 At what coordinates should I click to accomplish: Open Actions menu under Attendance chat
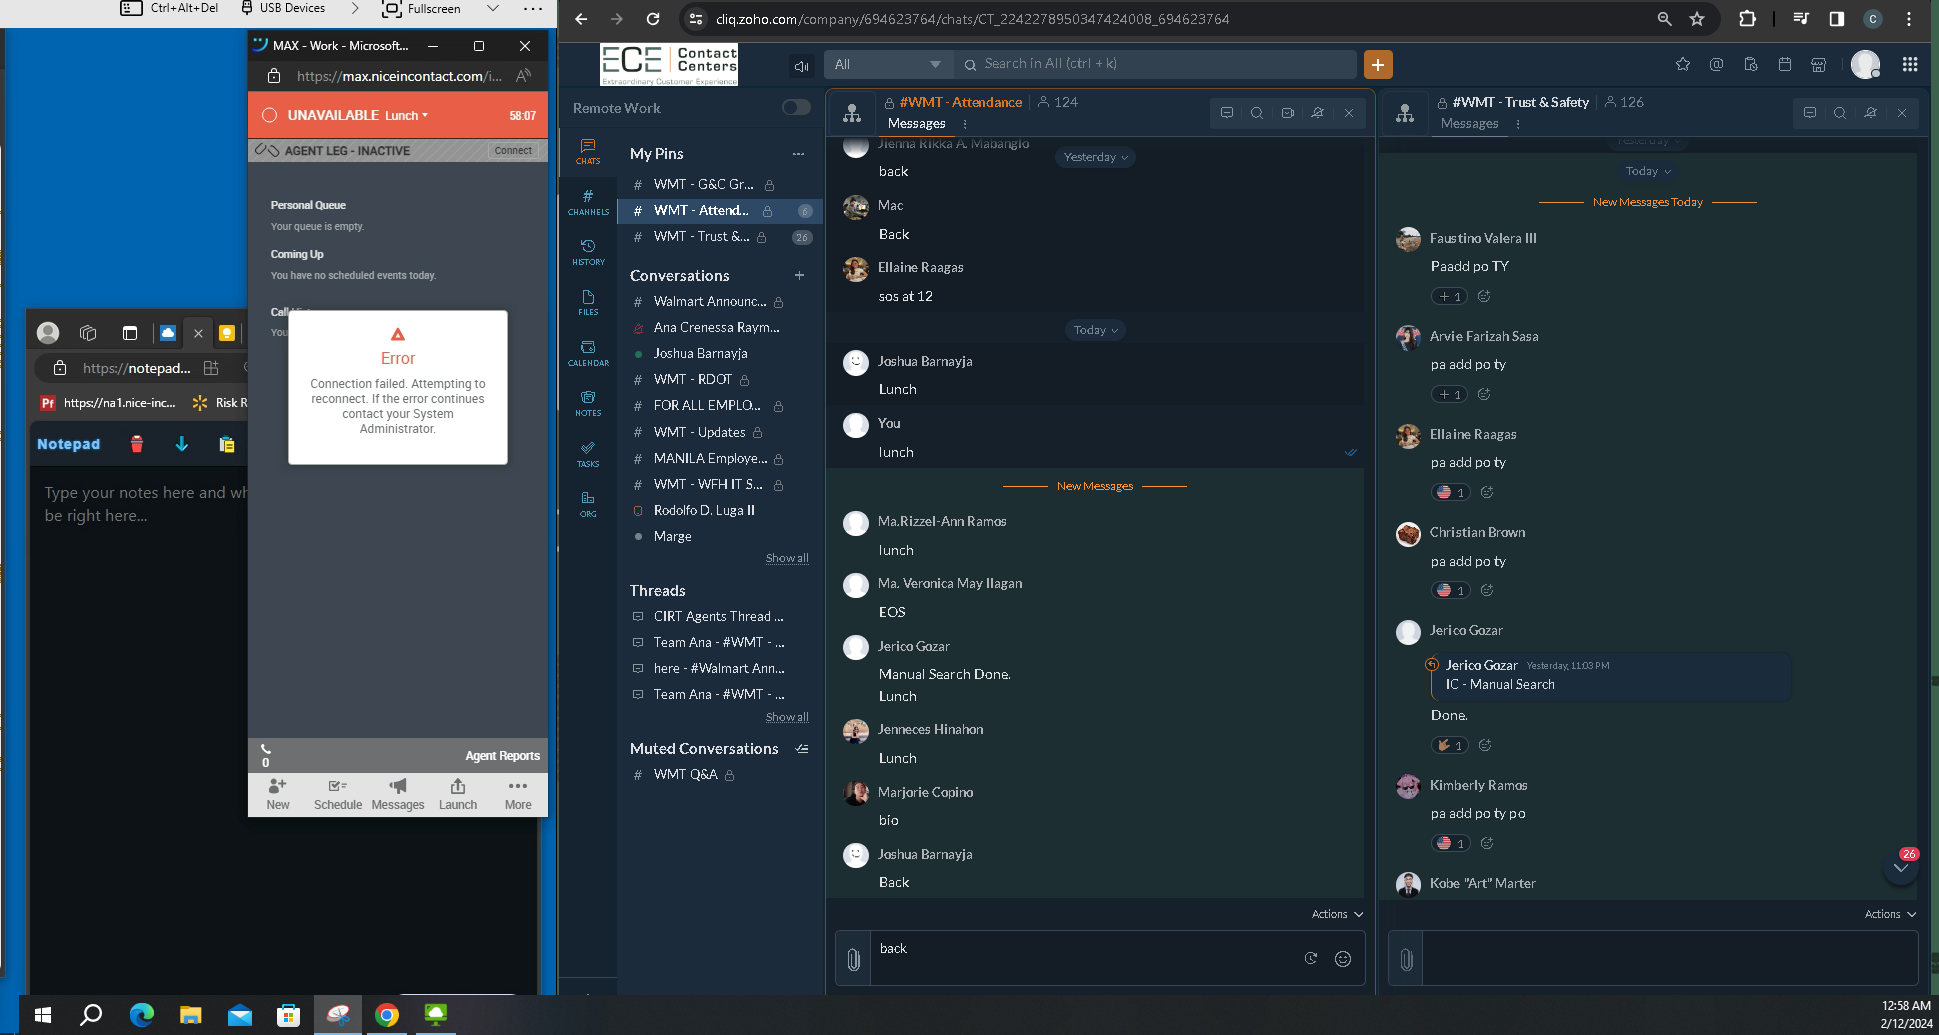1337,914
